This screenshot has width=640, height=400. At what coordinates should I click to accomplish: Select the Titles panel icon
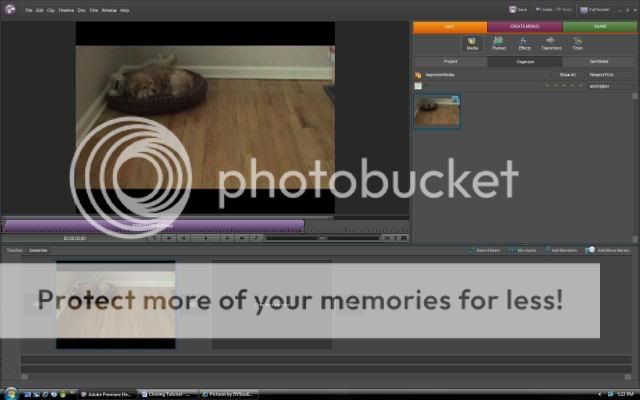[x=577, y=44]
